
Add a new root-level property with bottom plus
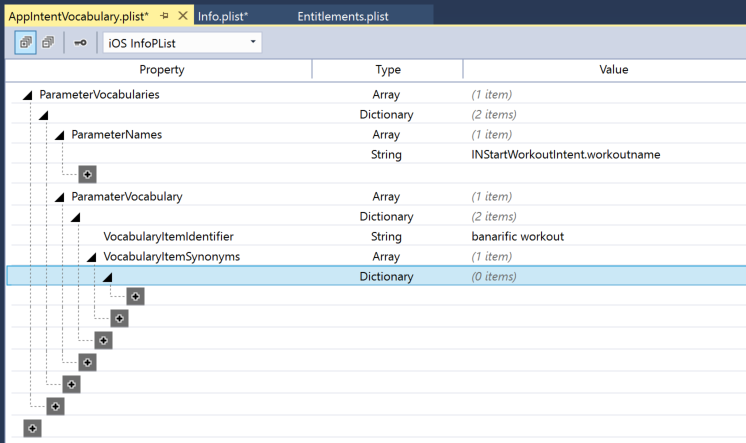[x=32, y=428]
